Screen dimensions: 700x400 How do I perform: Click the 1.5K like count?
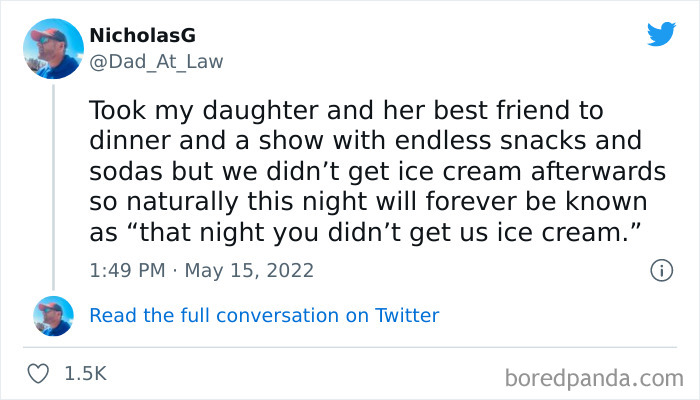point(85,373)
